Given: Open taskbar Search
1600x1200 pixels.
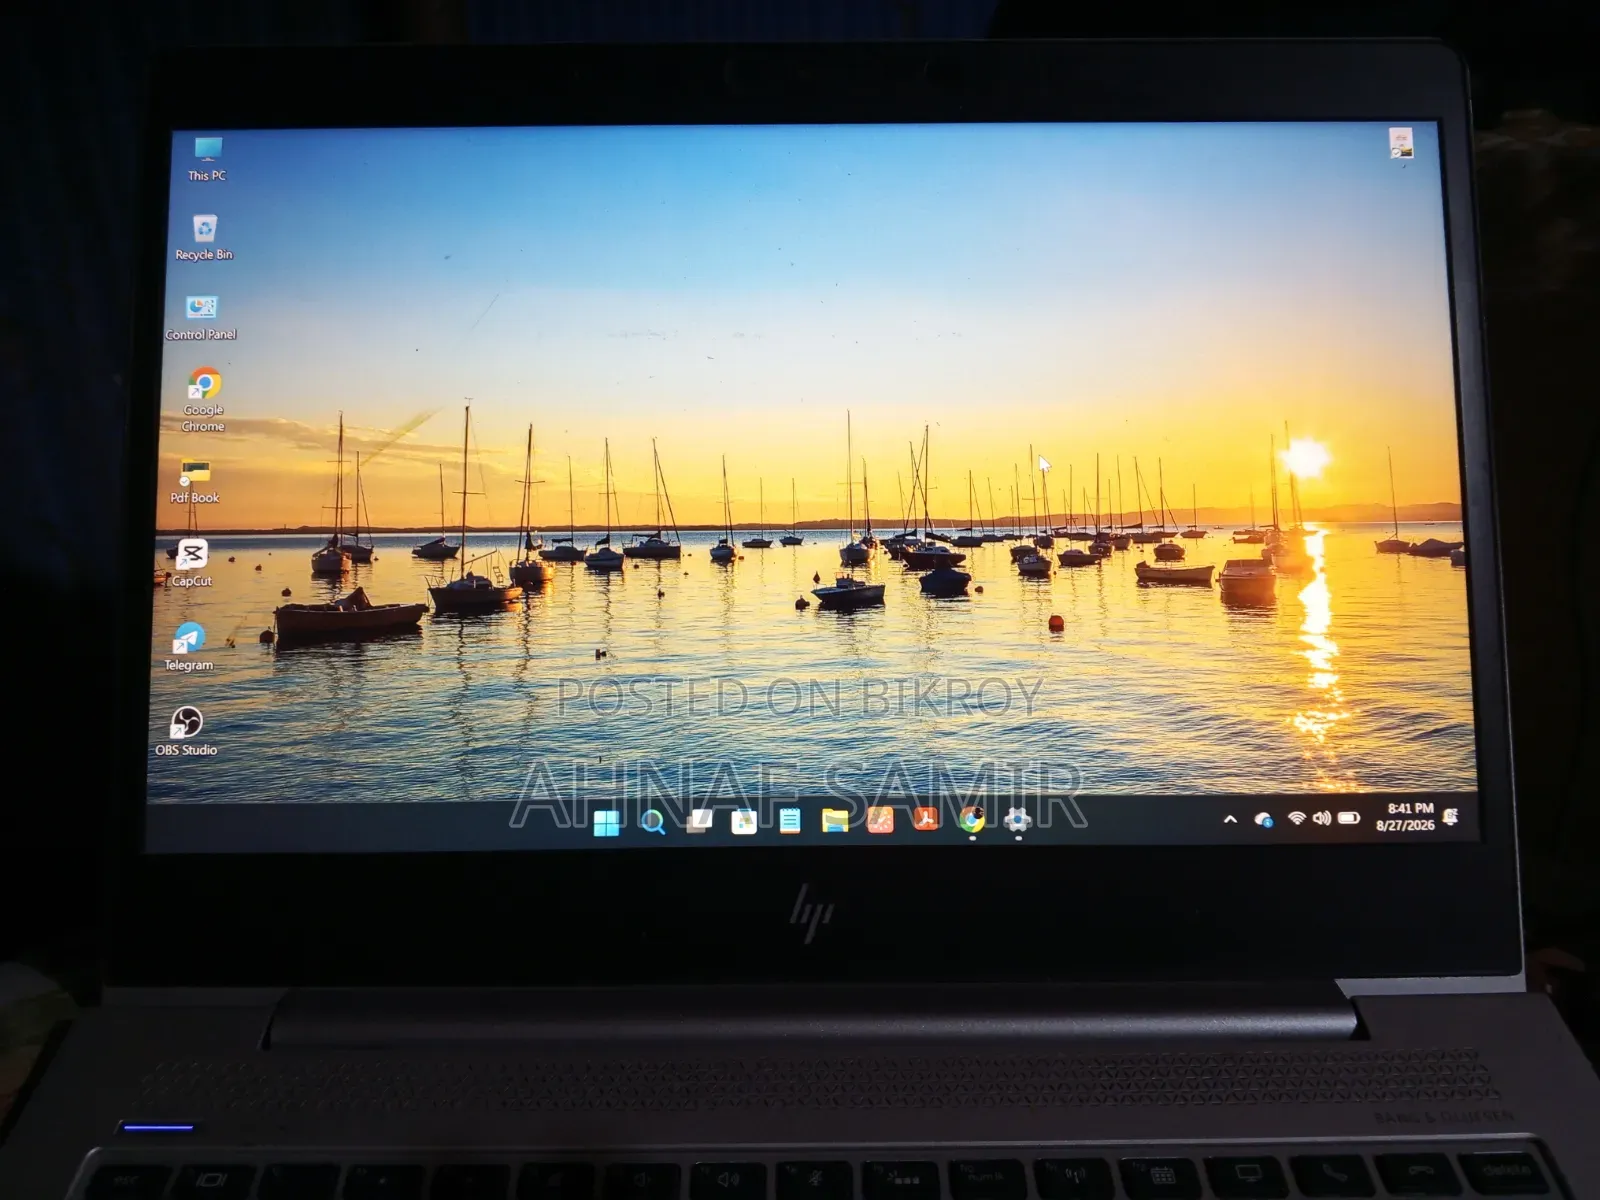Looking at the screenshot, I should point(652,823).
